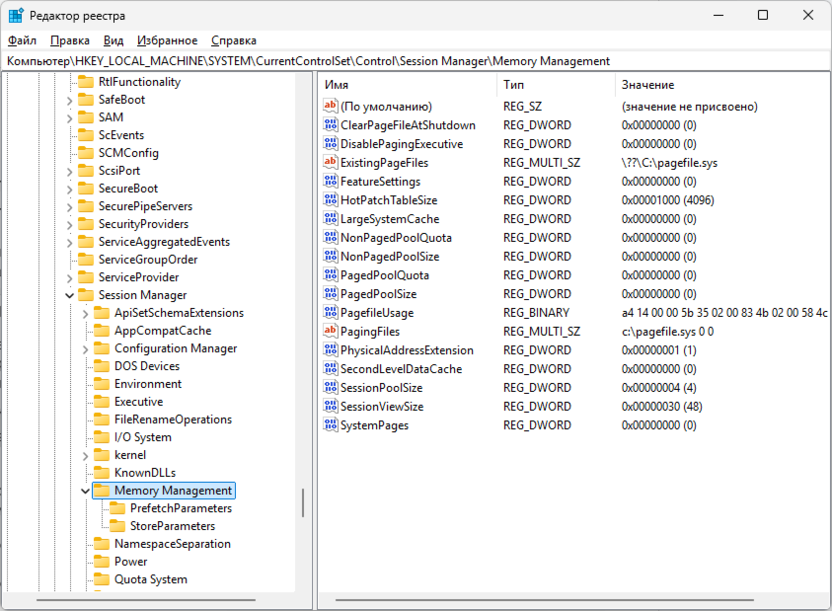832x611 pixels.
Task: Expand the SecurePipeServers key
Action: (70, 207)
